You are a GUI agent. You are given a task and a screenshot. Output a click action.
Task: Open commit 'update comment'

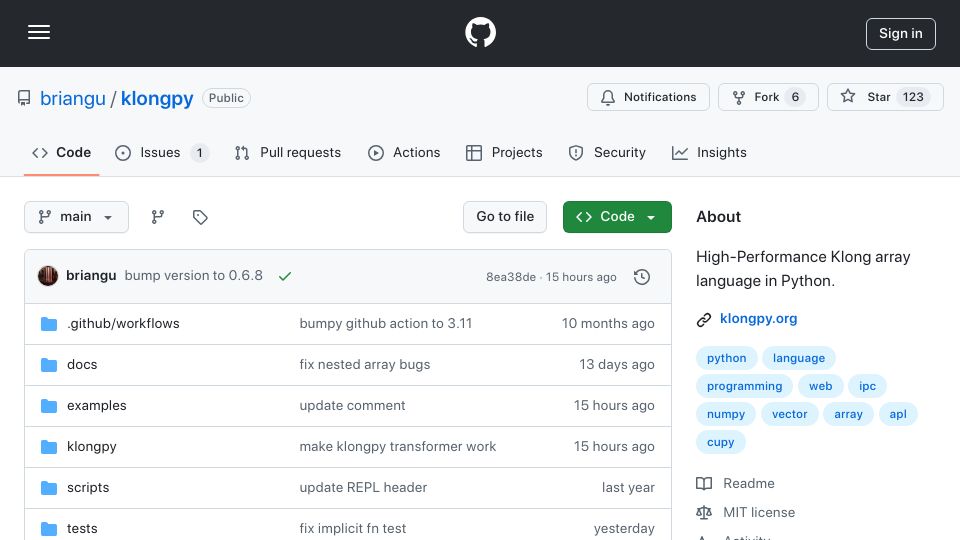pyautogui.click(x=352, y=405)
